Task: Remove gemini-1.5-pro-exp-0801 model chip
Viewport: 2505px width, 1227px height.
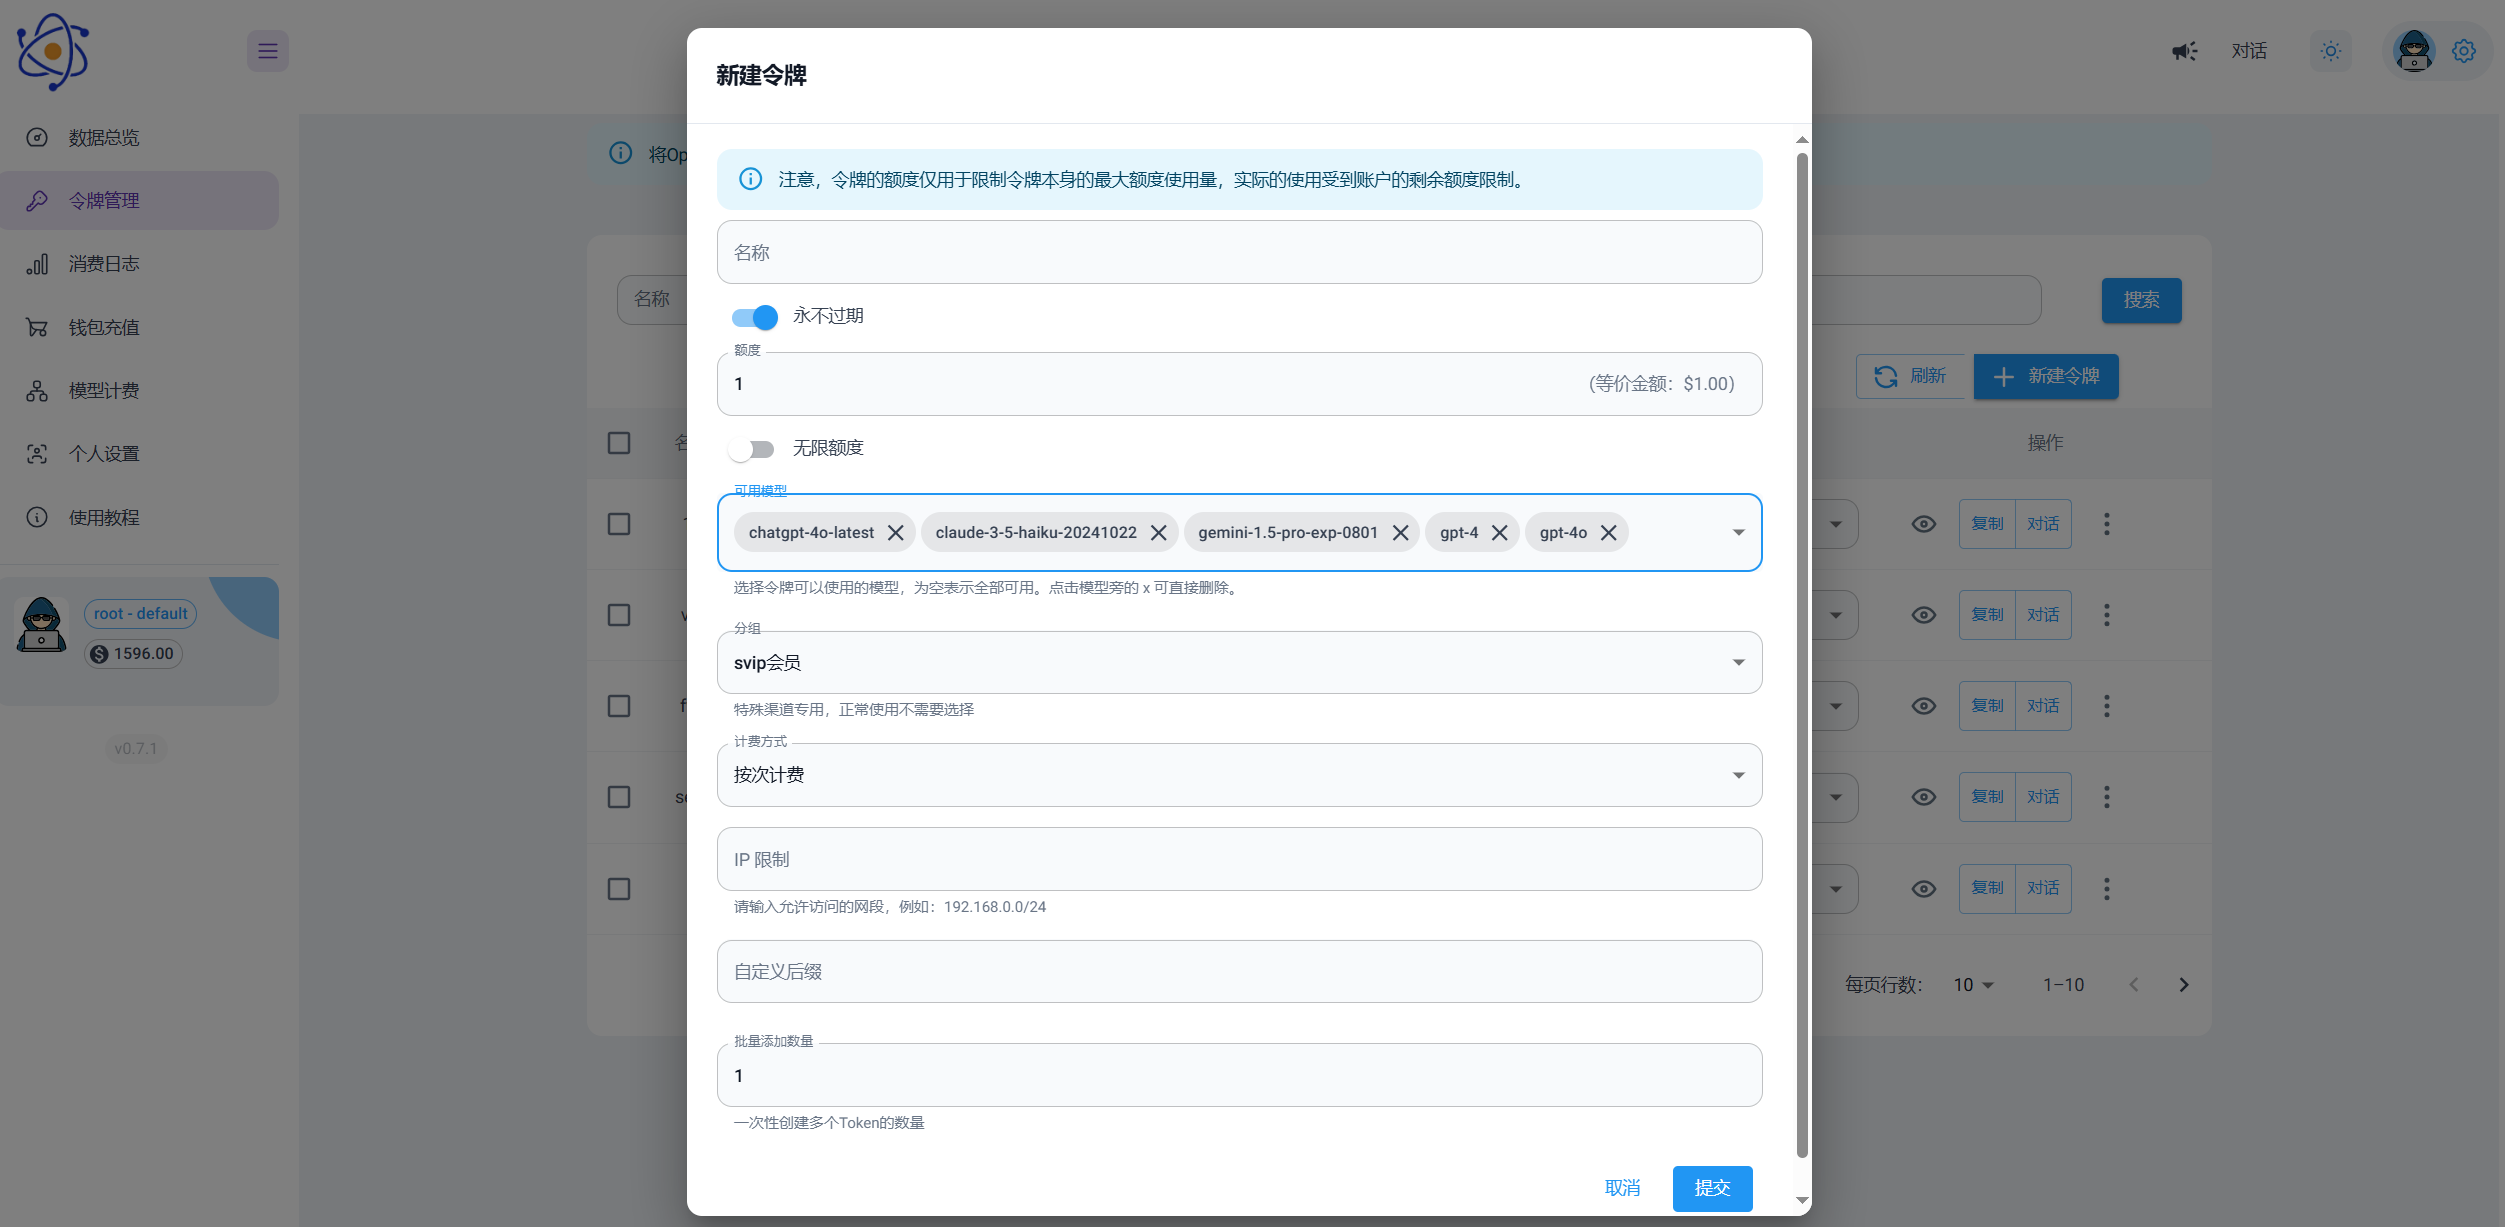Action: pos(1400,533)
